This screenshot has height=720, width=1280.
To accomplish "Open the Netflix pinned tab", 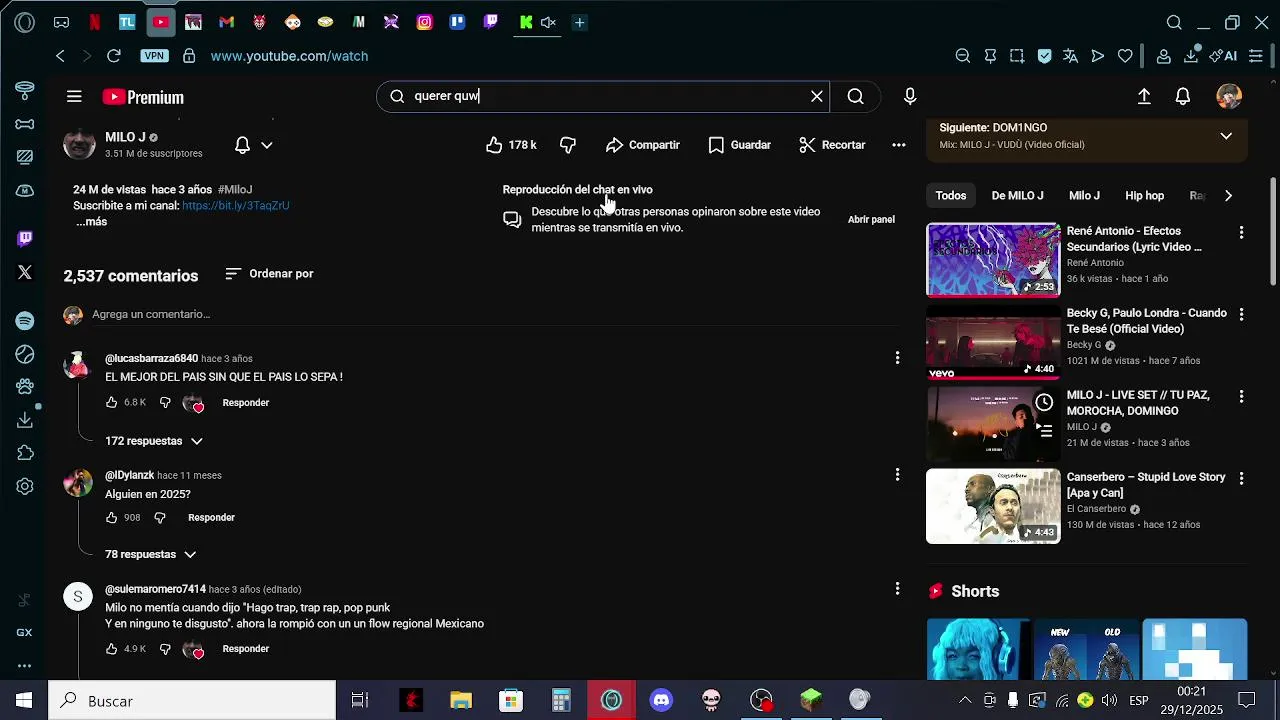I will 94,22.
